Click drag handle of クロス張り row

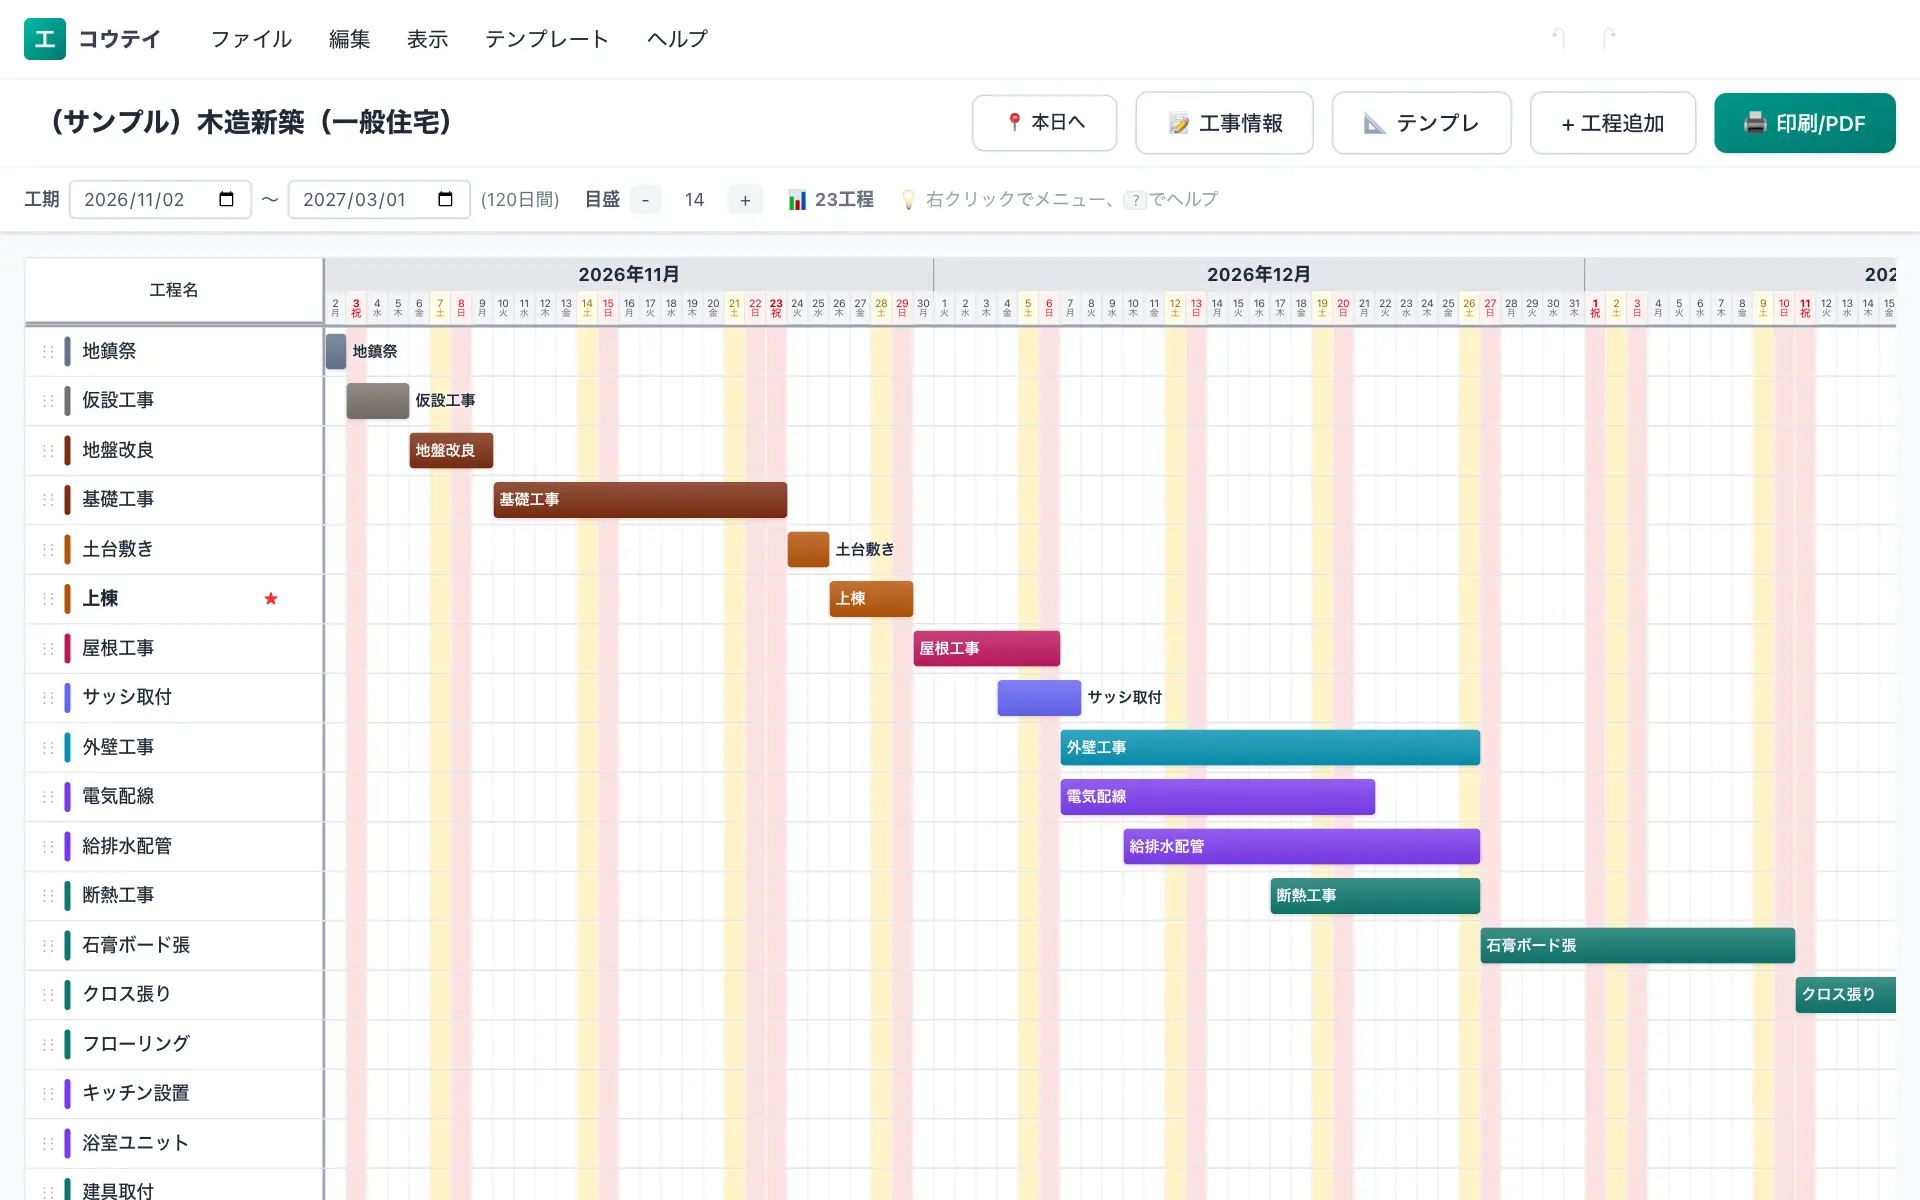(x=47, y=994)
